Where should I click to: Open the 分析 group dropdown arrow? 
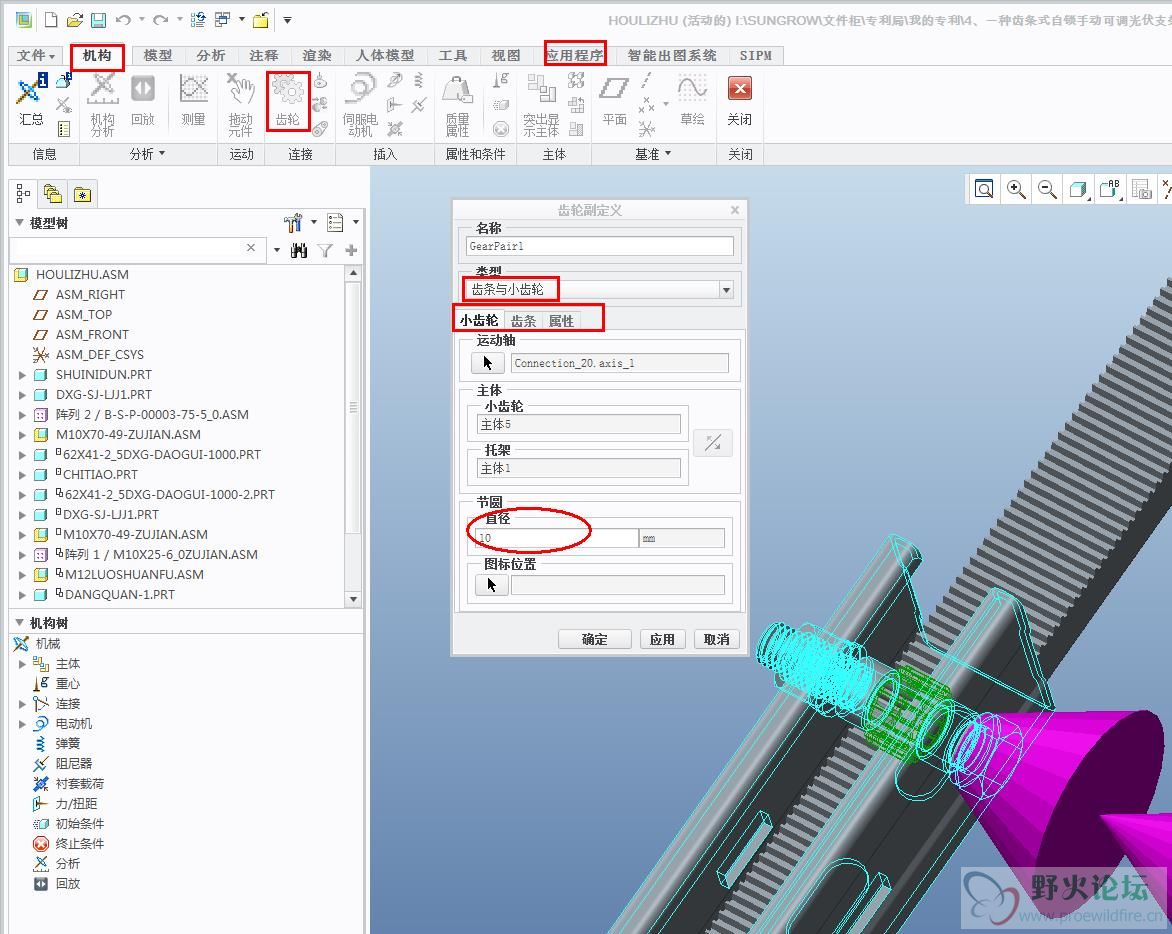[162, 153]
